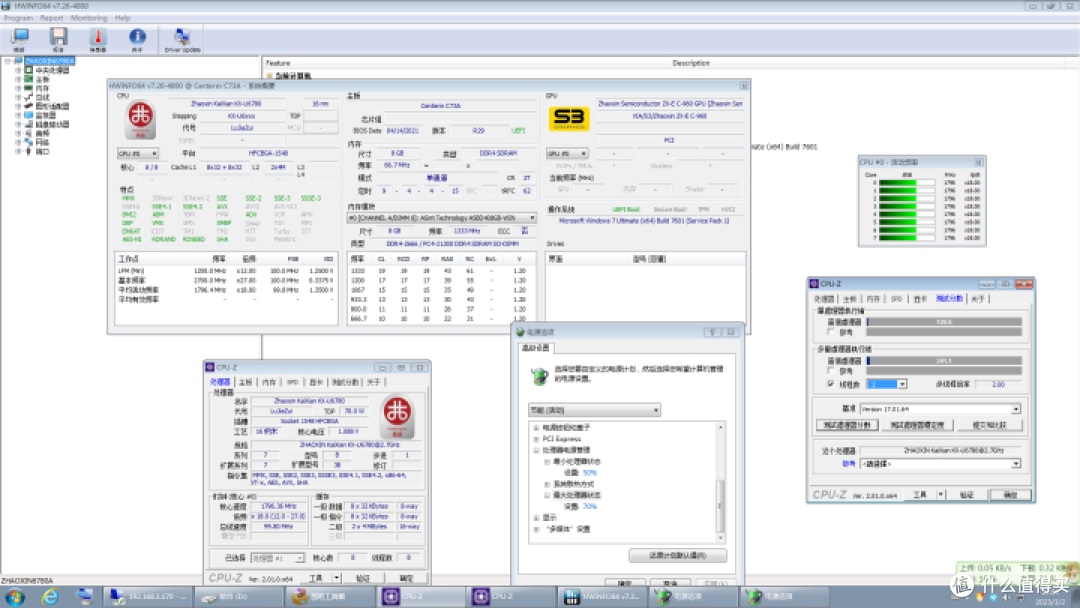Click Restore plan defaults button in Power Options
Viewport: 1080px width, 608px height.
click(678, 555)
